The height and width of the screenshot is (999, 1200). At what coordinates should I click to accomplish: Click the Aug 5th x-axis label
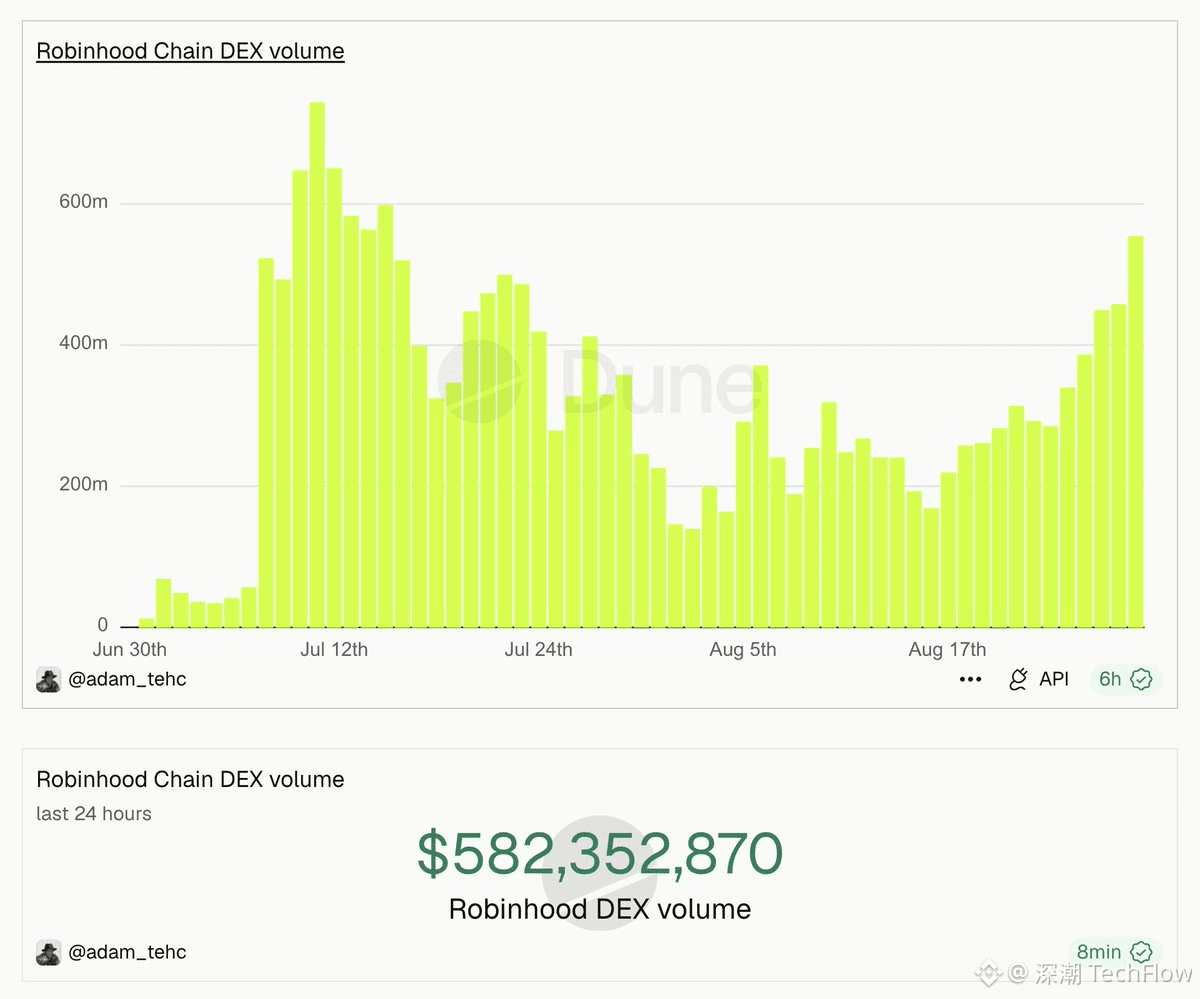pos(743,650)
